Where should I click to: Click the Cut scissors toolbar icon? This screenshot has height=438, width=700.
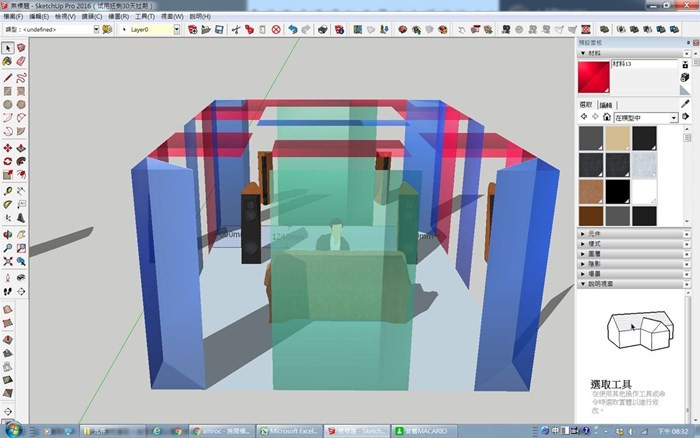click(x=236, y=29)
